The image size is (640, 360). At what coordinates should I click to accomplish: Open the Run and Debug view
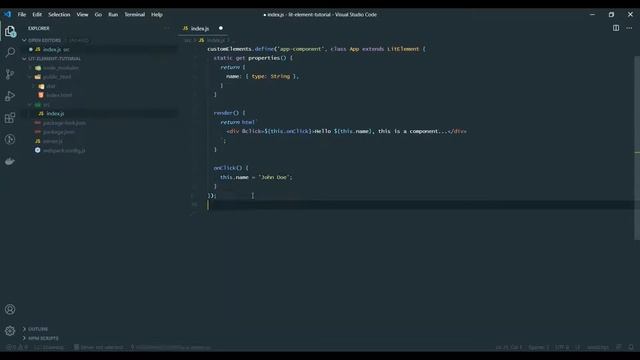[10, 96]
